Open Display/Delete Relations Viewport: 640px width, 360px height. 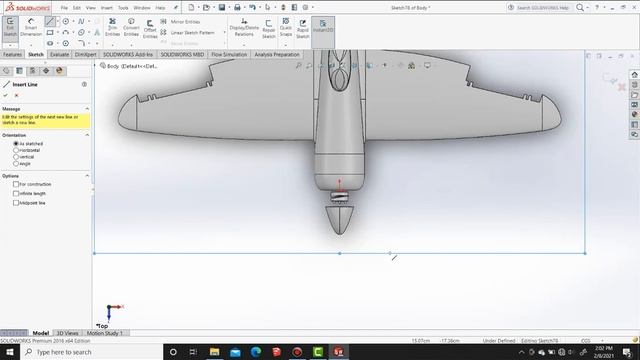(244, 27)
